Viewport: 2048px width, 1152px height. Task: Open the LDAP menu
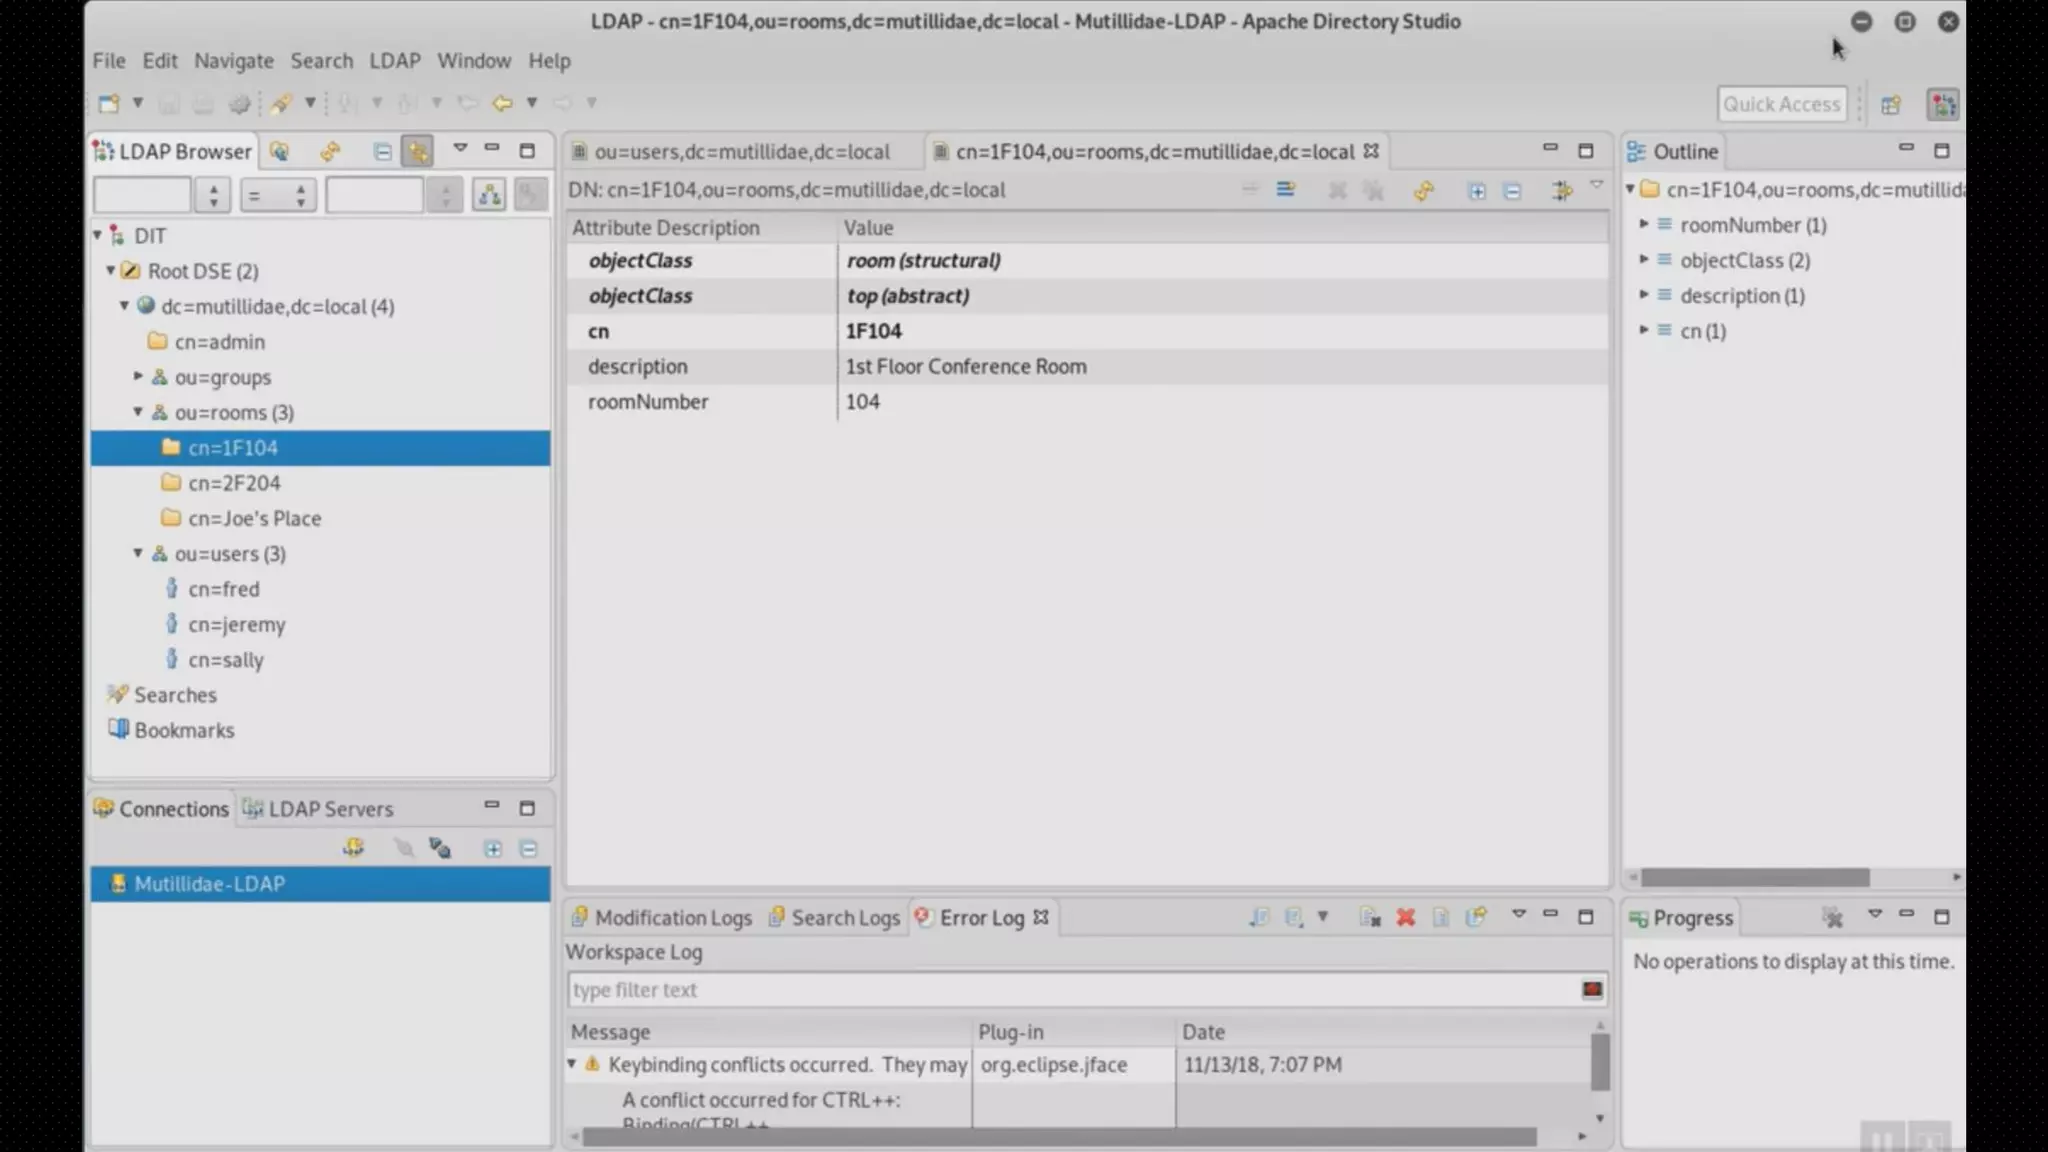click(394, 61)
